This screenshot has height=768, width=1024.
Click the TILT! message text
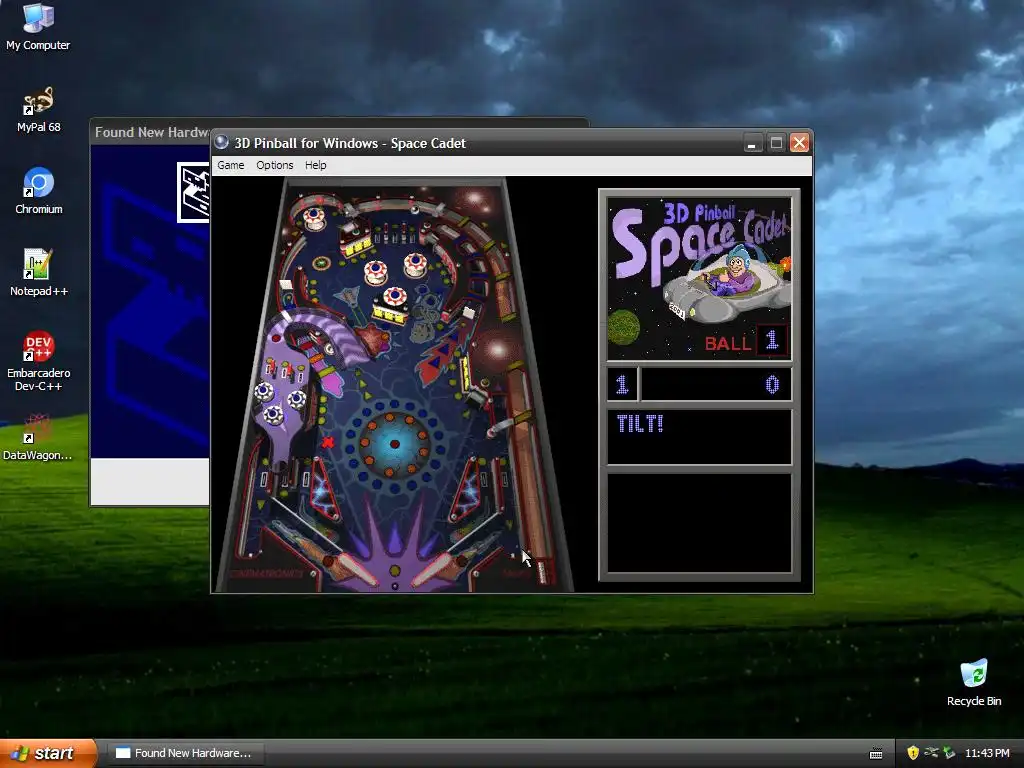(x=640, y=424)
